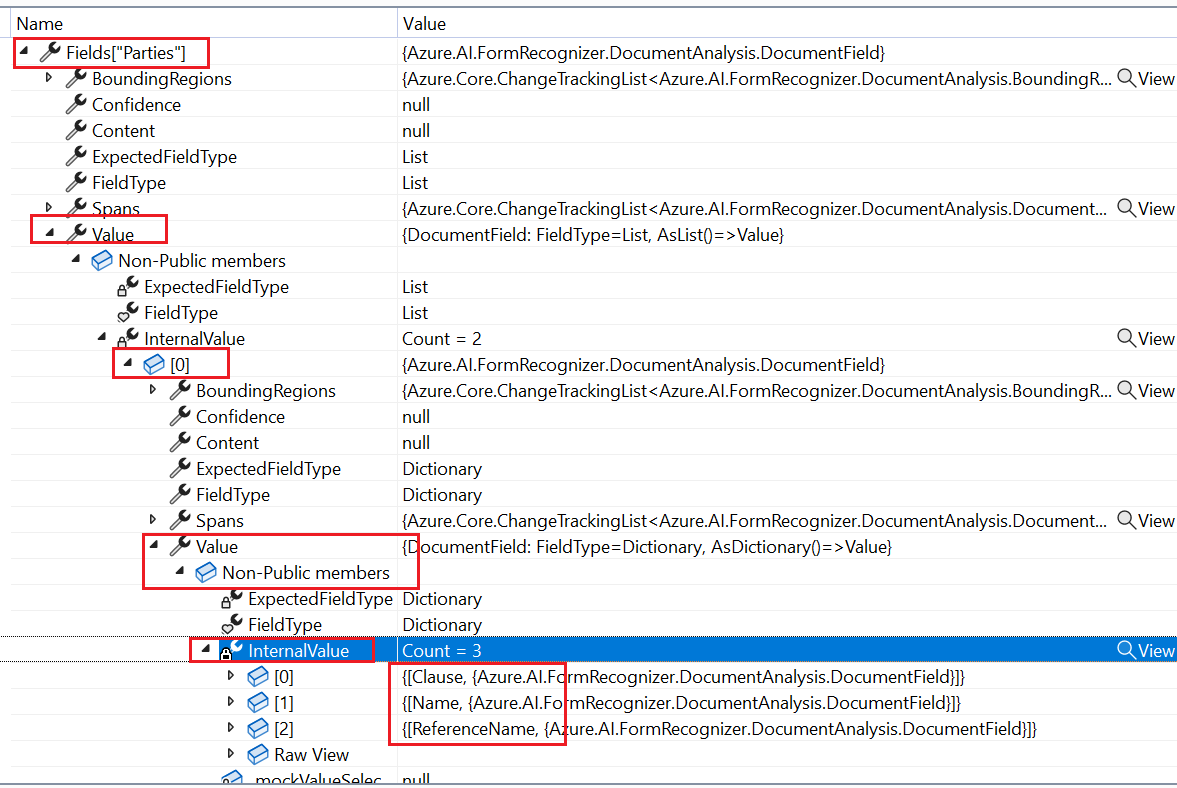The height and width of the screenshot is (788, 1177).
Task: Click the wrench icon of the Value row showing AsDictionary()
Action: pos(179,546)
